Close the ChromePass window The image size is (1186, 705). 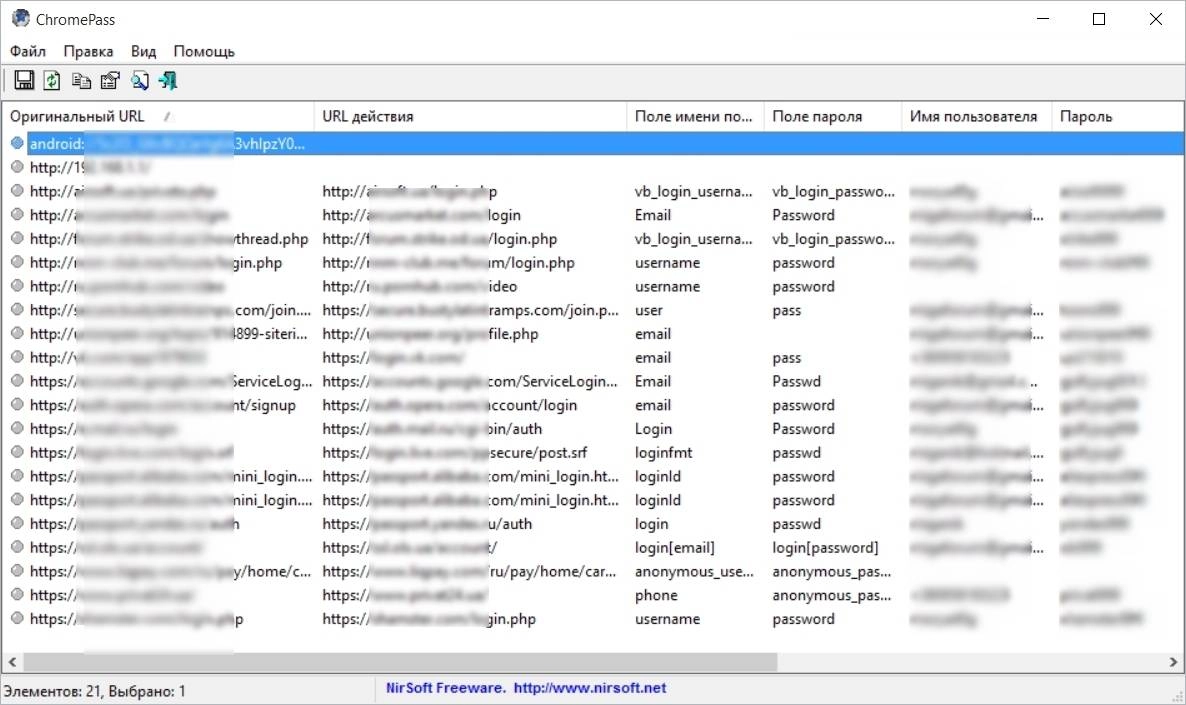point(1156,19)
